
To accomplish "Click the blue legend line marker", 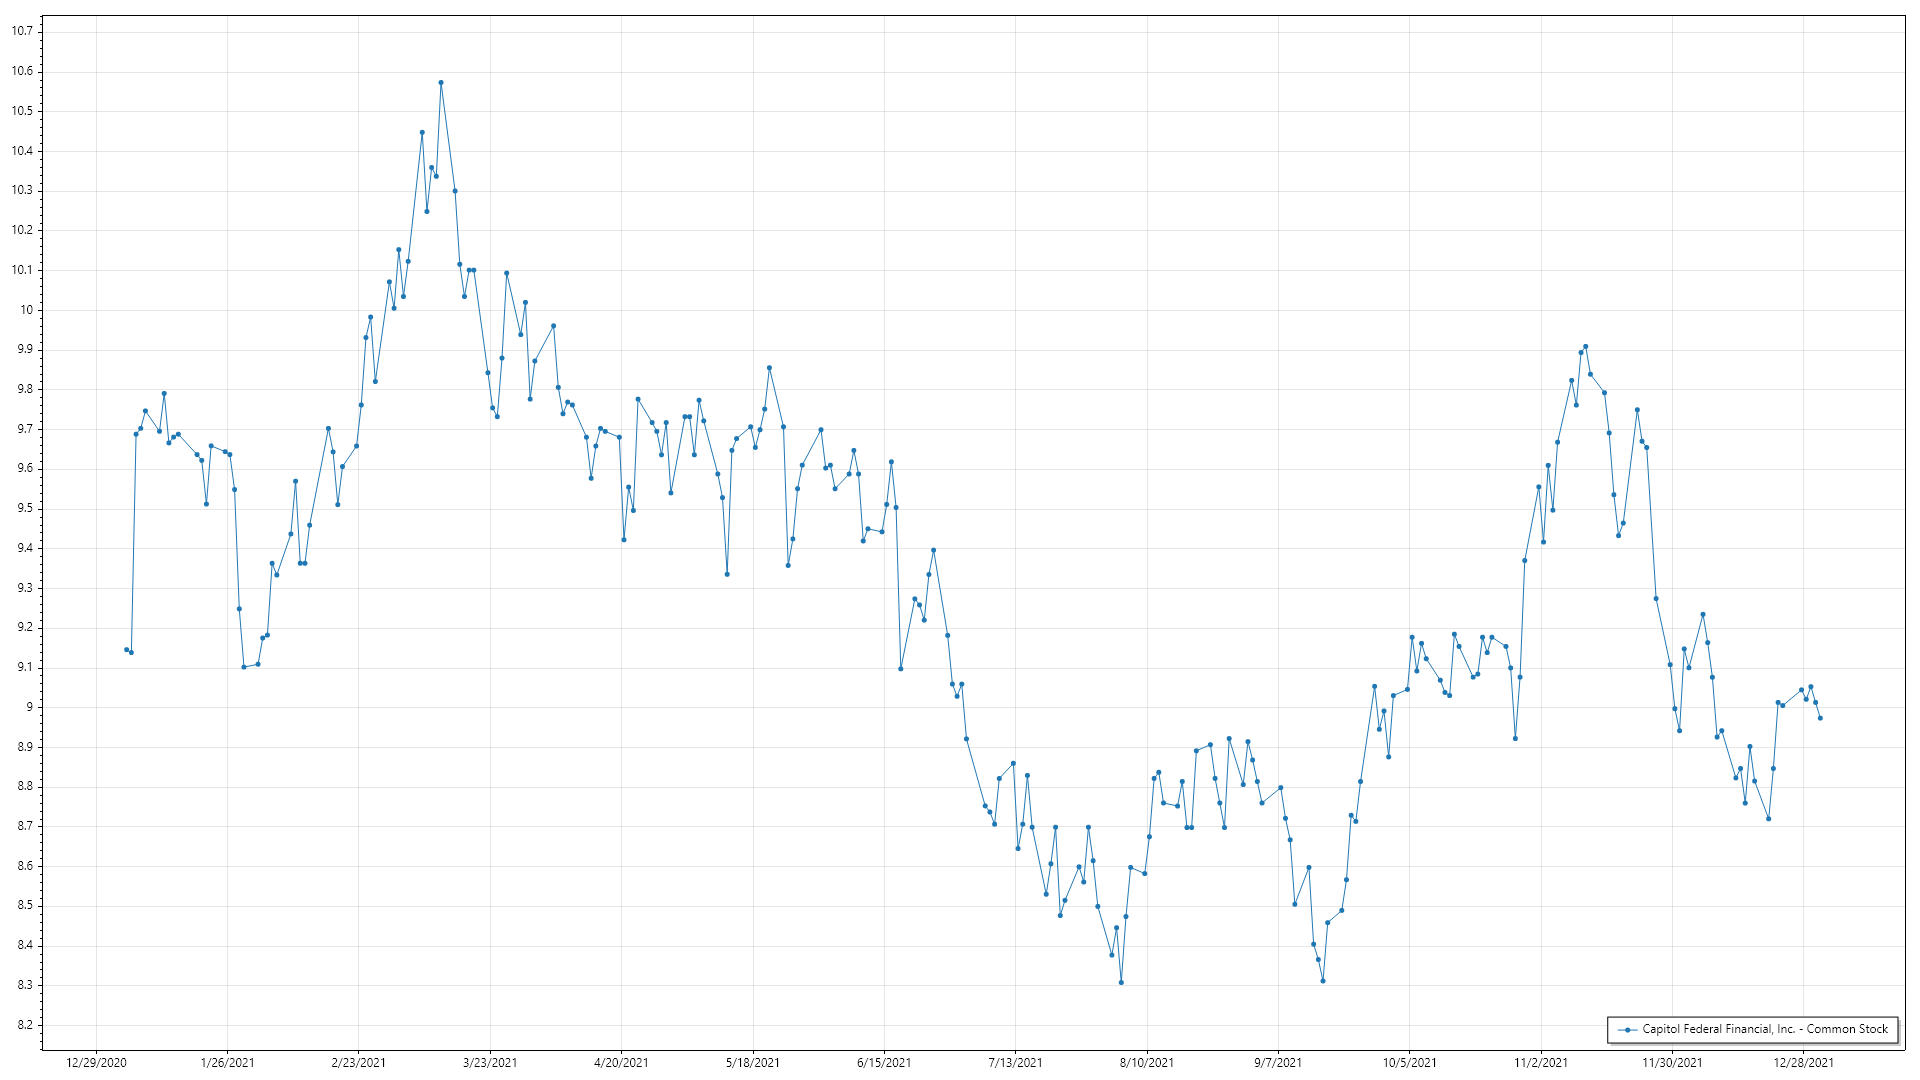I will tap(1627, 1029).
